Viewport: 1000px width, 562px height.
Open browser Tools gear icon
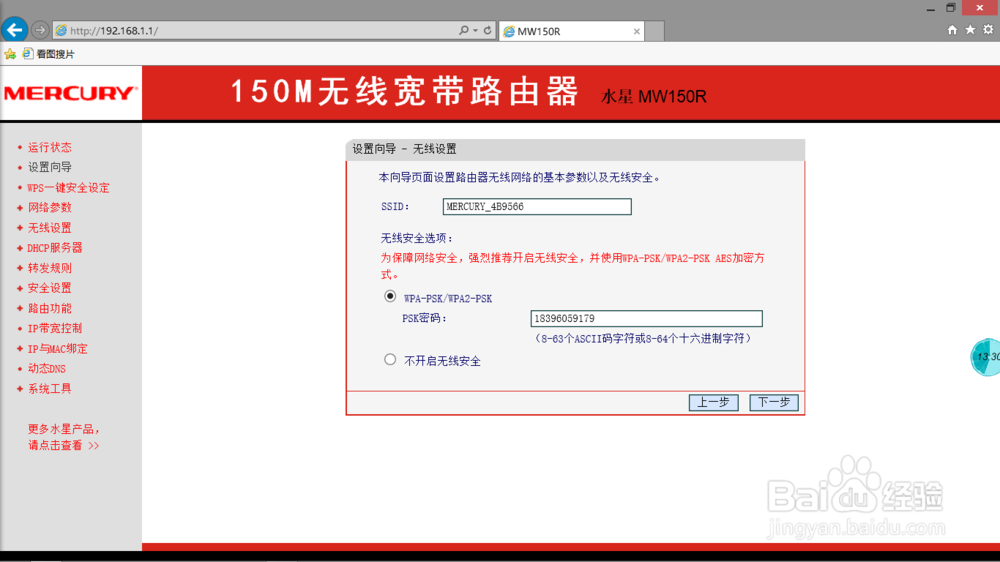click(x=988, y=30)
